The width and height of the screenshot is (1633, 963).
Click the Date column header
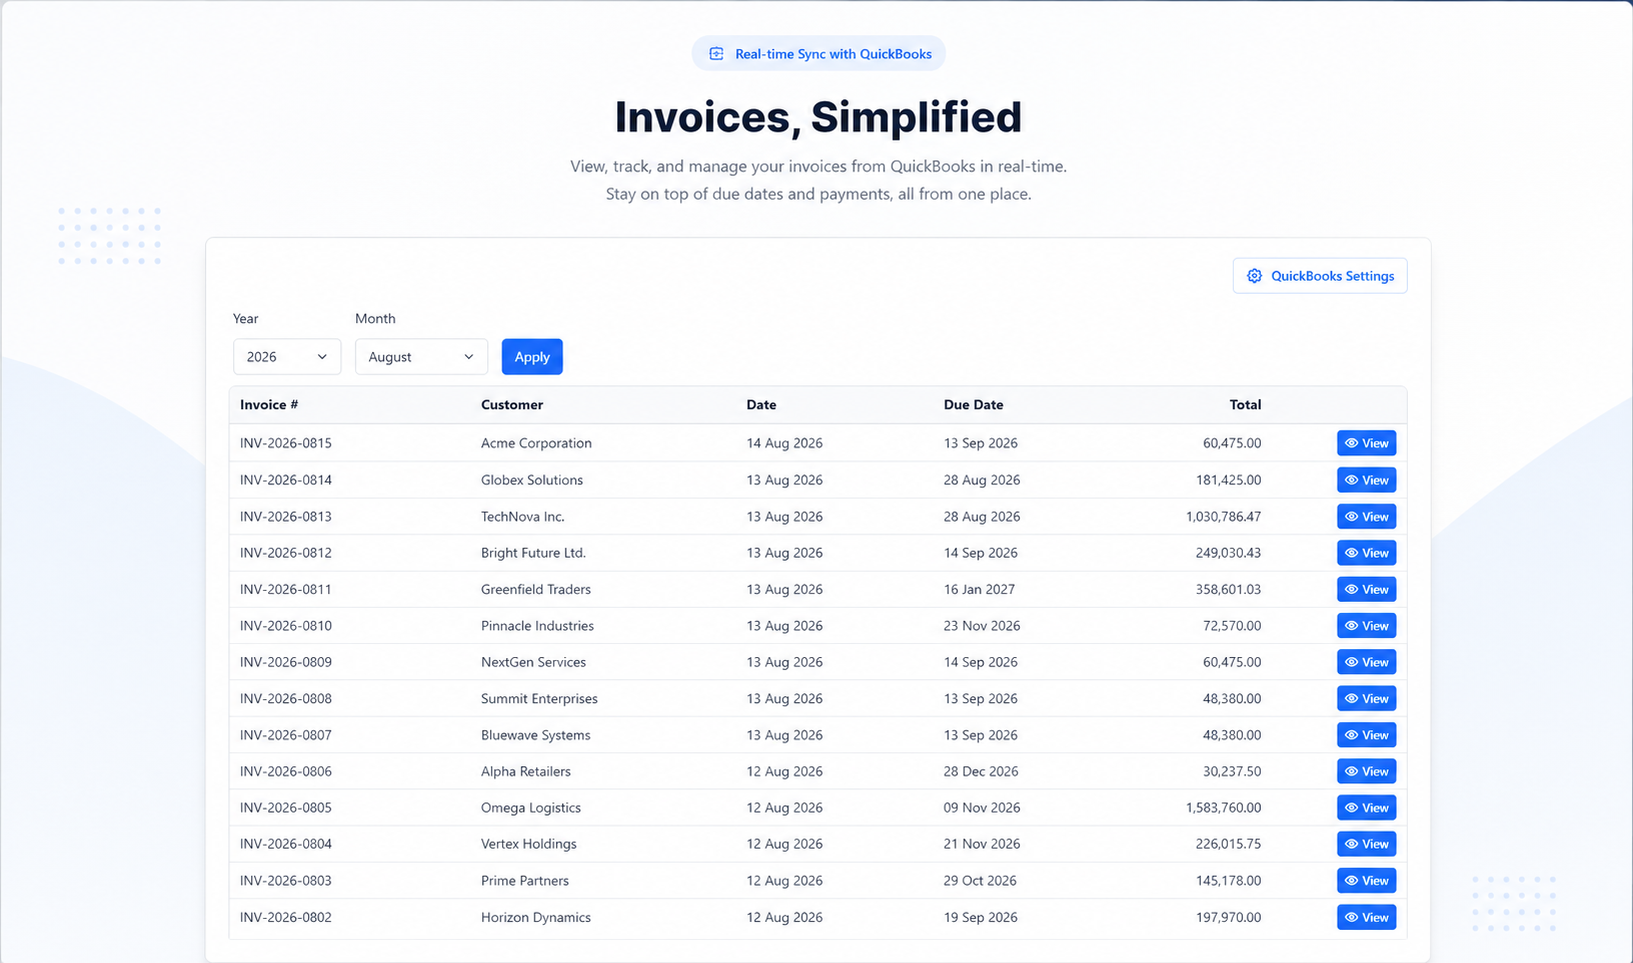761,405
